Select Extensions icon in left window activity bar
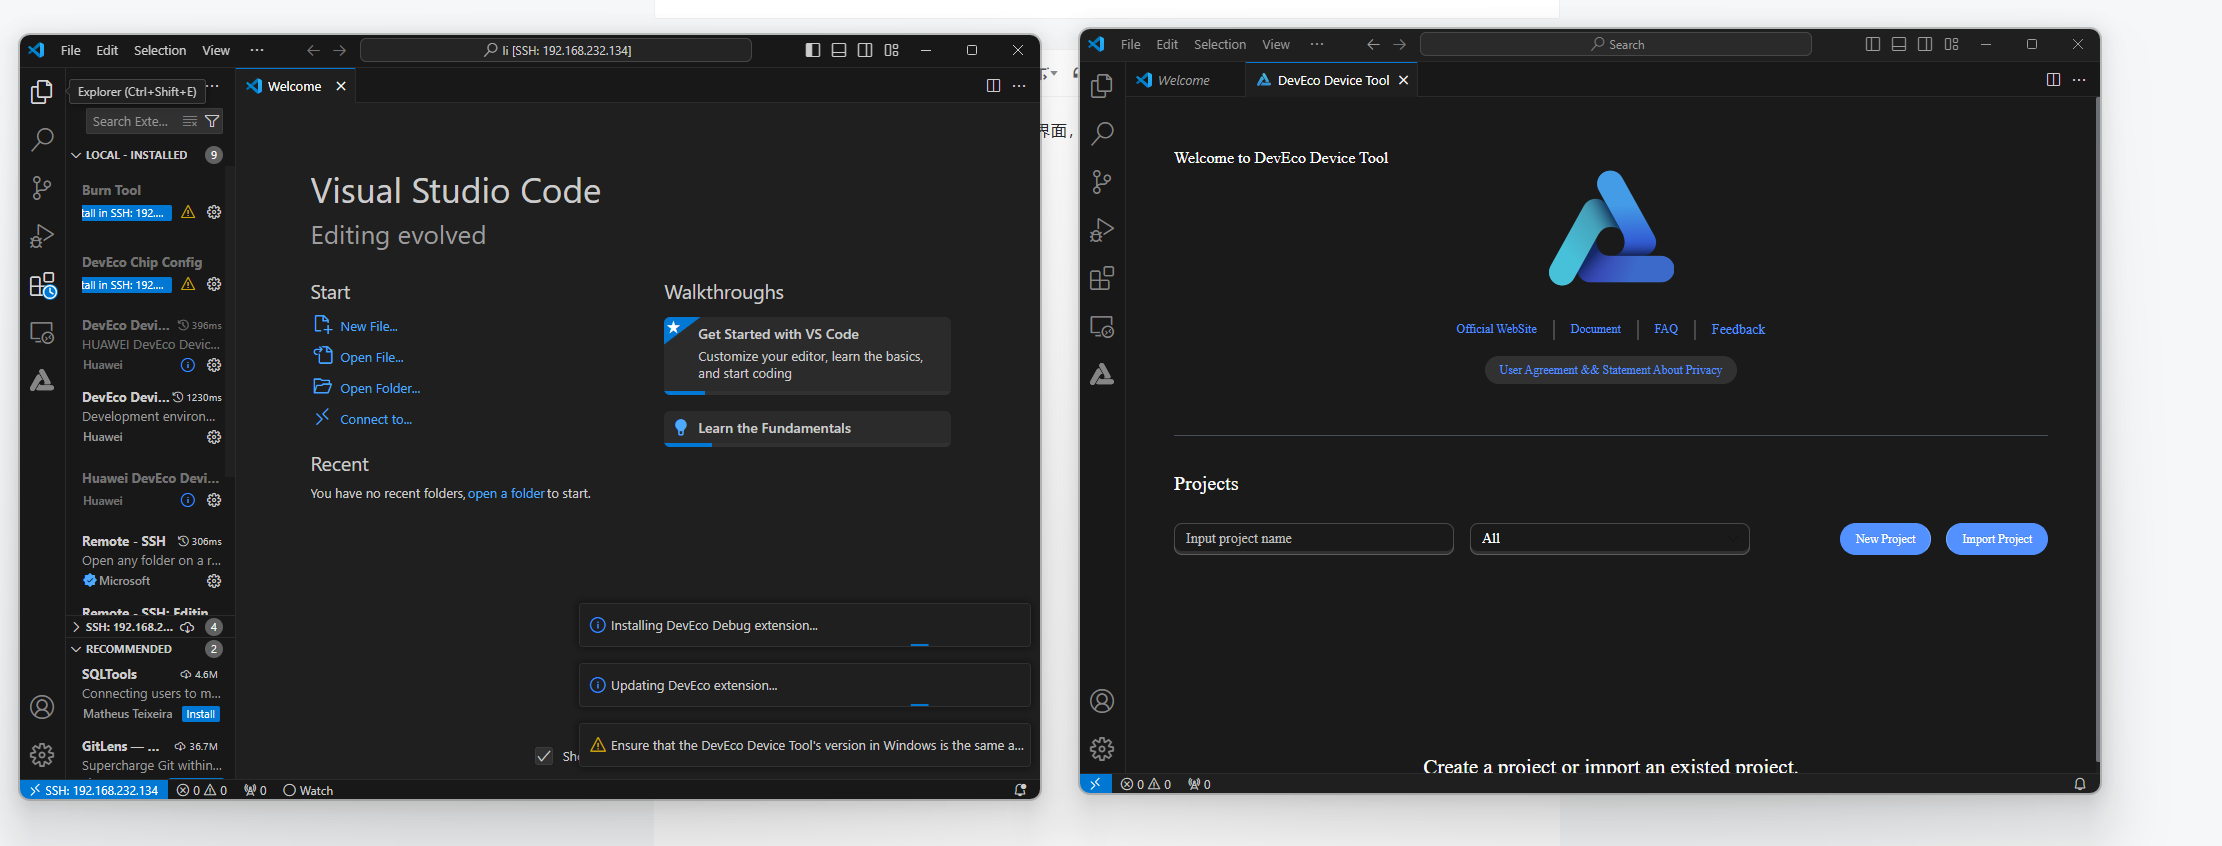Image resolution: width=2222 pixels, height=846 pixels. pyautogui.click(x=42, y=285)
